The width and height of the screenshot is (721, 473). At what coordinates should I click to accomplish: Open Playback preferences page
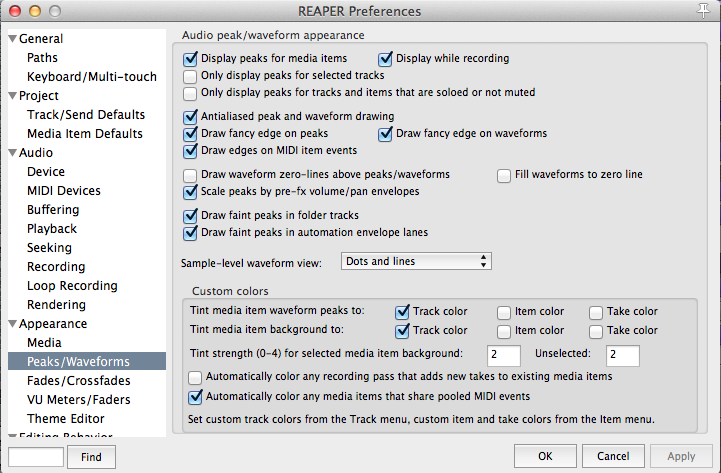(x=52, y=229)
